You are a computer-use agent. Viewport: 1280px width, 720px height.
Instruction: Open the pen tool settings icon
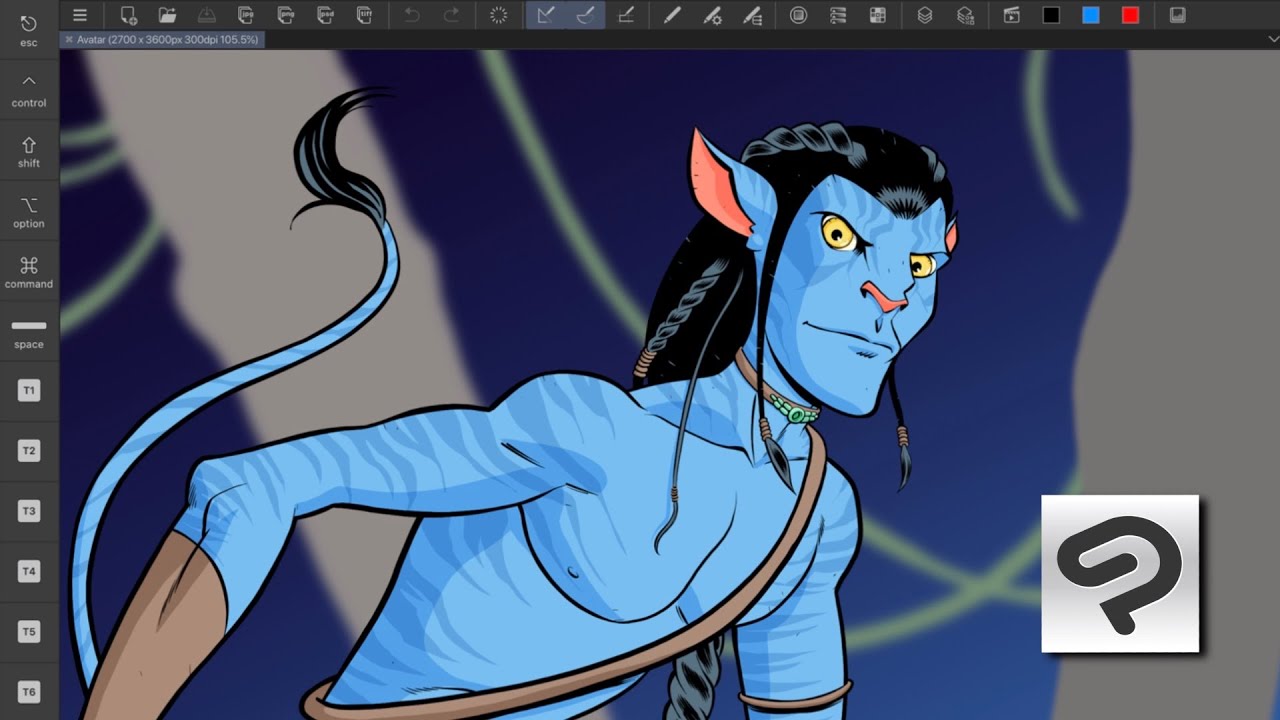pos(713,15)
